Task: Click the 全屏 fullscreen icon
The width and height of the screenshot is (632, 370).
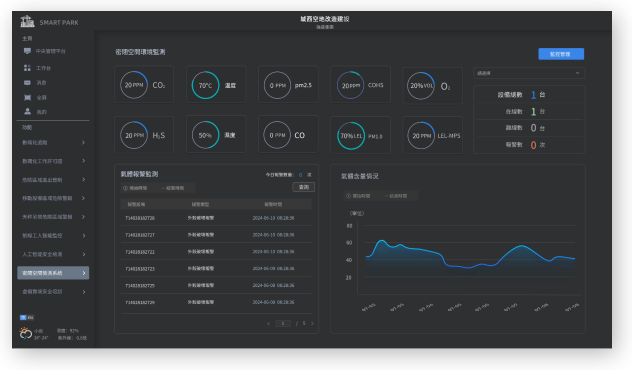Action: click(27, 97)
